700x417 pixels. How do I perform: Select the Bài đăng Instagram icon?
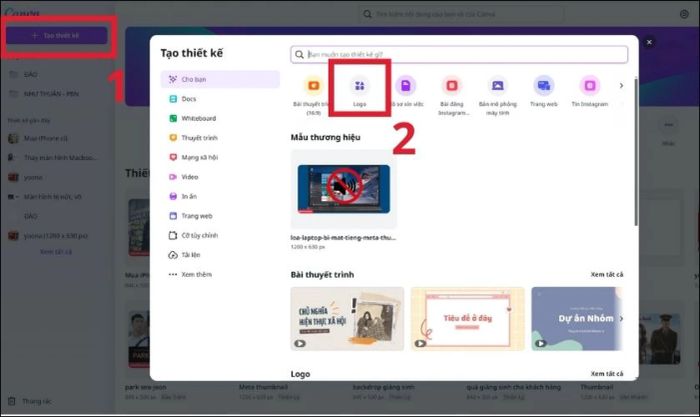452,86
